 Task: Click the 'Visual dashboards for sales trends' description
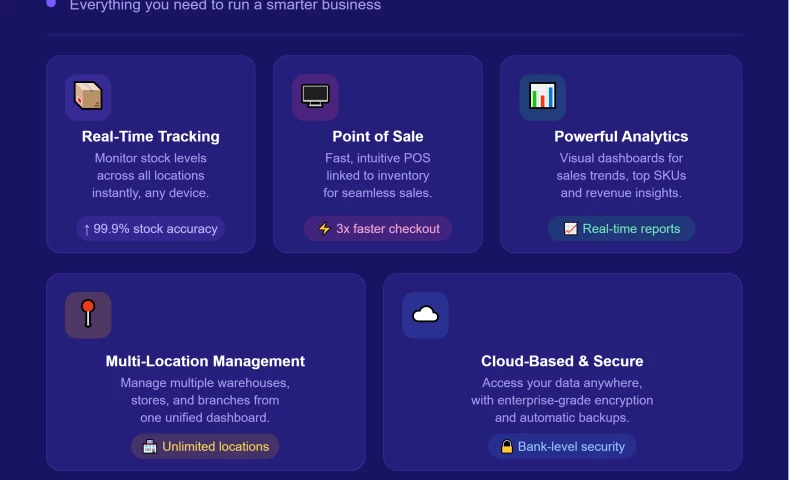coord(621,175)
